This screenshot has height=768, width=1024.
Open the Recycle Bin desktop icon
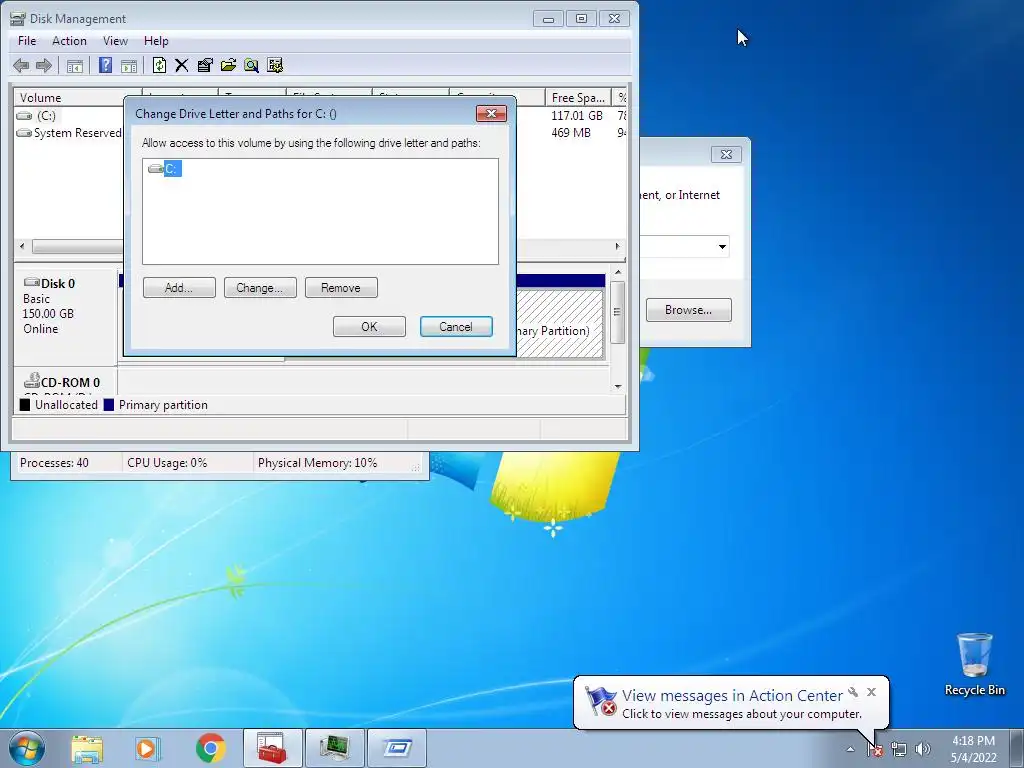(x=974, y=664)
